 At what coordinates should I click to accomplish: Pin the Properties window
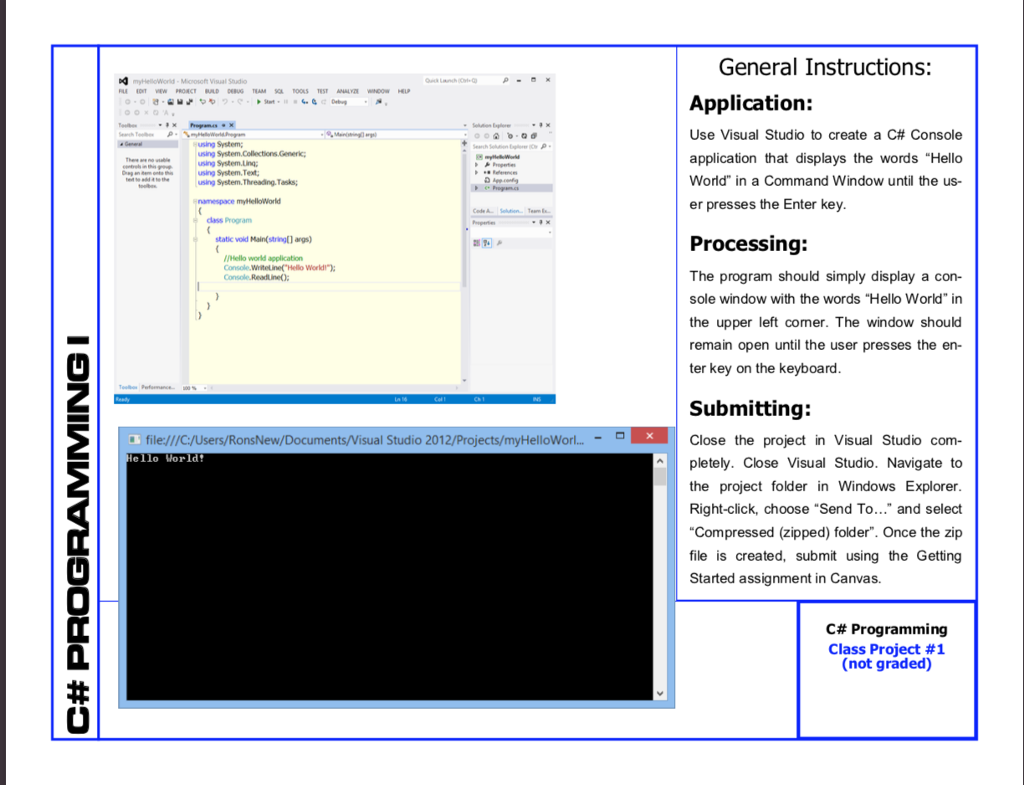541,222
